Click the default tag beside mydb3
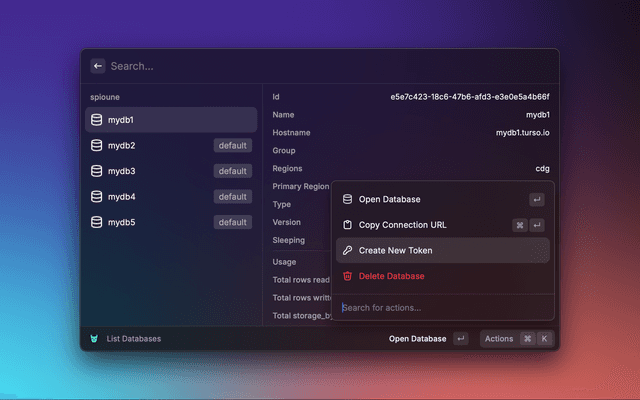Viewport: 640px width, 400px height. [232, 171]
